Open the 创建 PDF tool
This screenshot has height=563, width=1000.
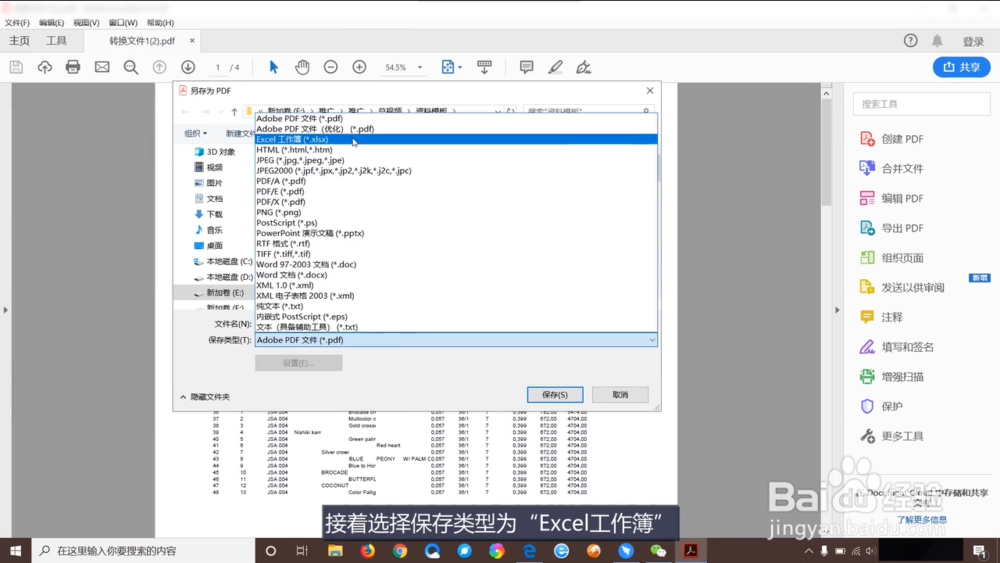click(892, 139)
